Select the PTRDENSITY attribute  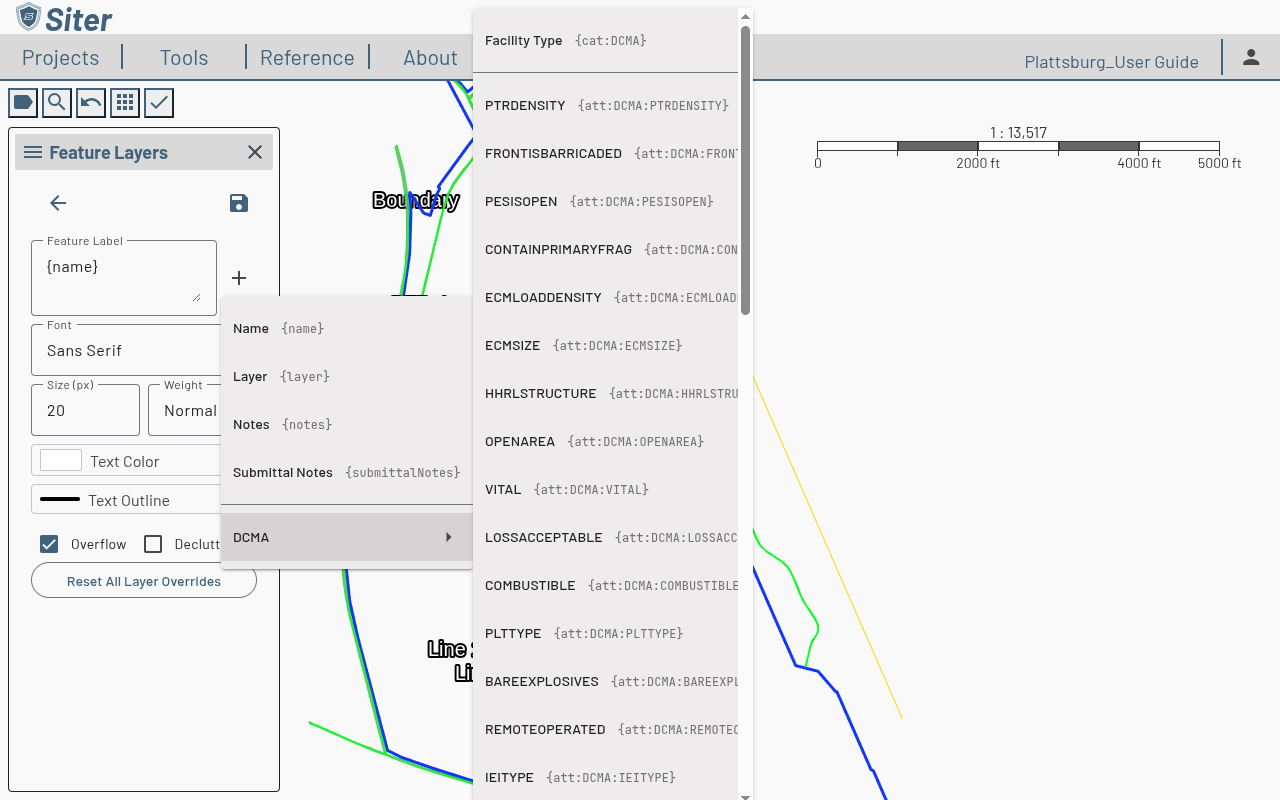pos(605,105)
